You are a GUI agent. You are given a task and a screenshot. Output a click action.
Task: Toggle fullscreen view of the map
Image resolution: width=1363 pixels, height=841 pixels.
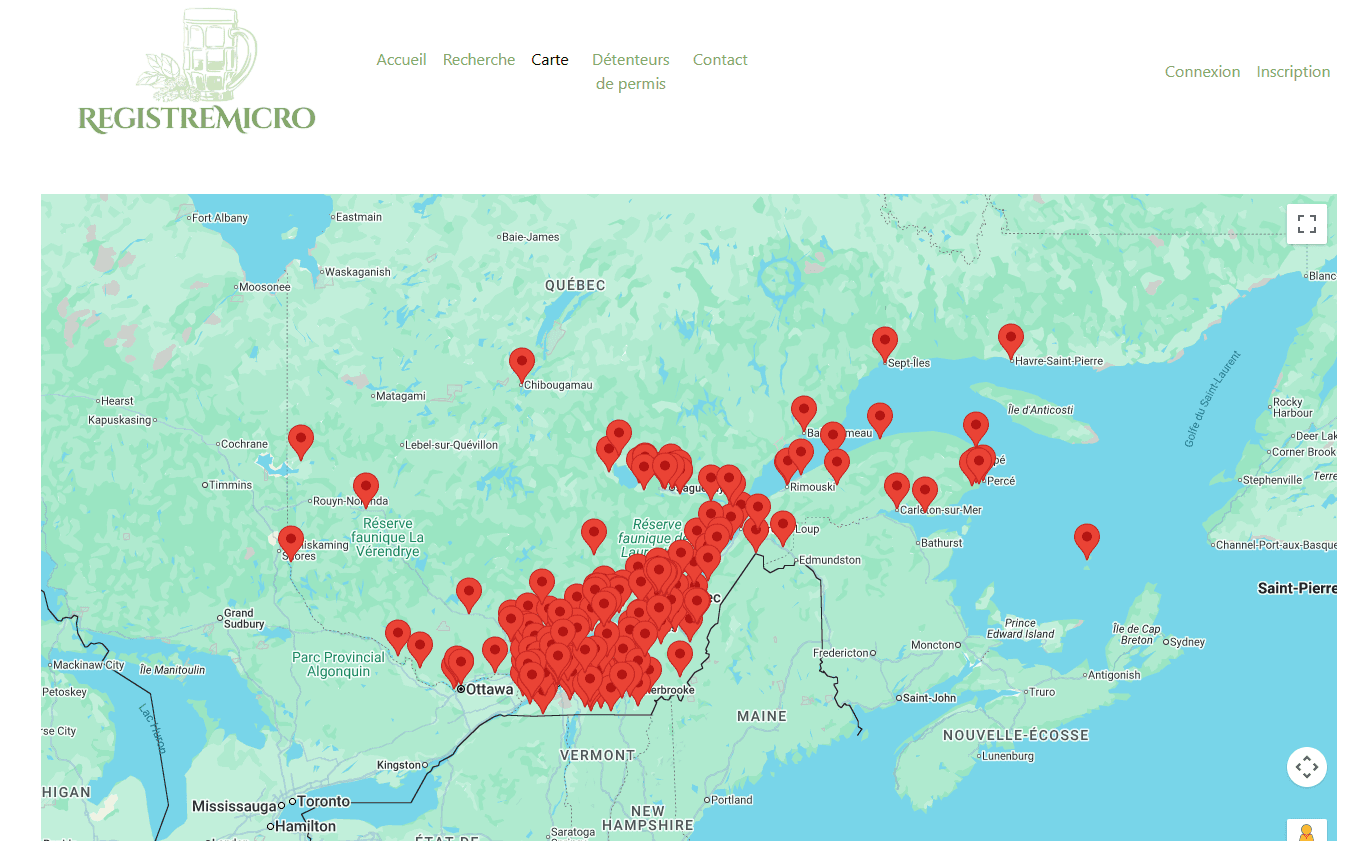(1306, 224)
